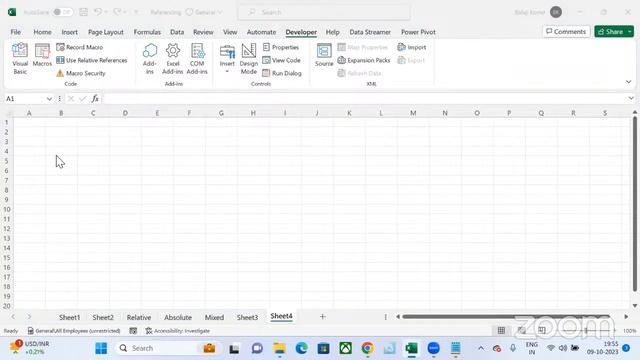Switch to the Home tab

(x=42, y=32)
